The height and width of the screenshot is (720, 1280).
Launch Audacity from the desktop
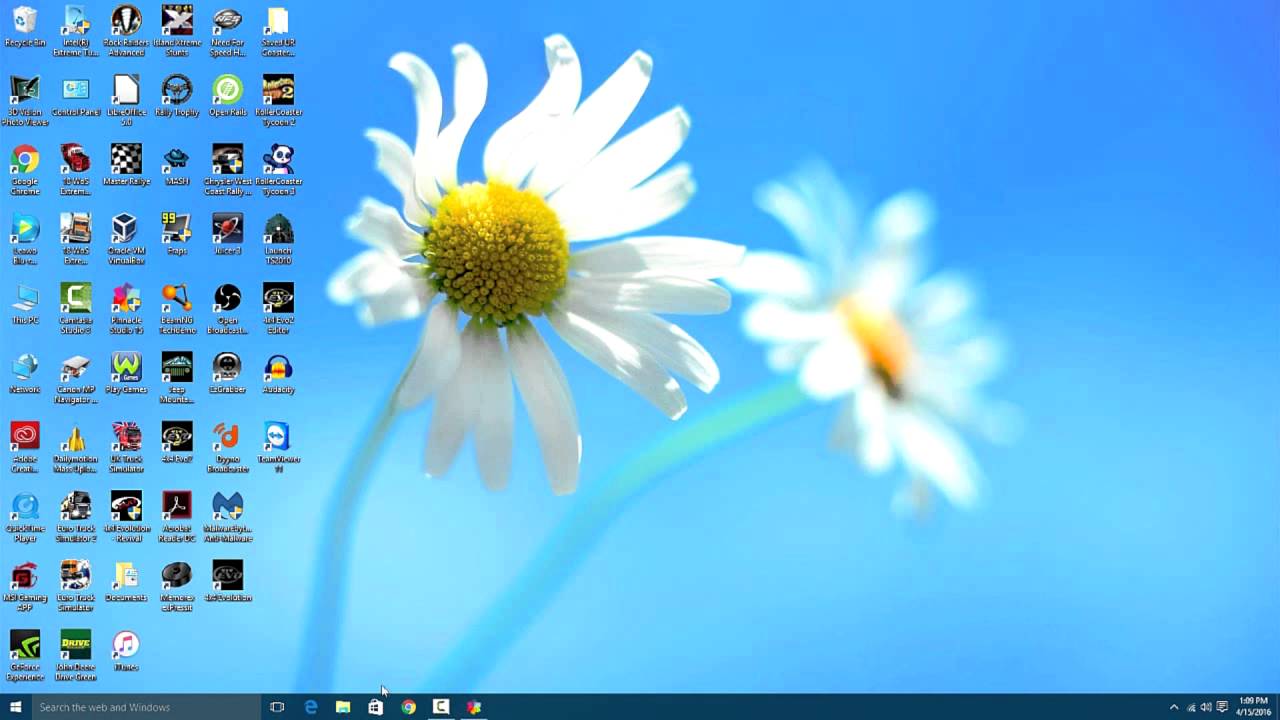pos(278,373)
